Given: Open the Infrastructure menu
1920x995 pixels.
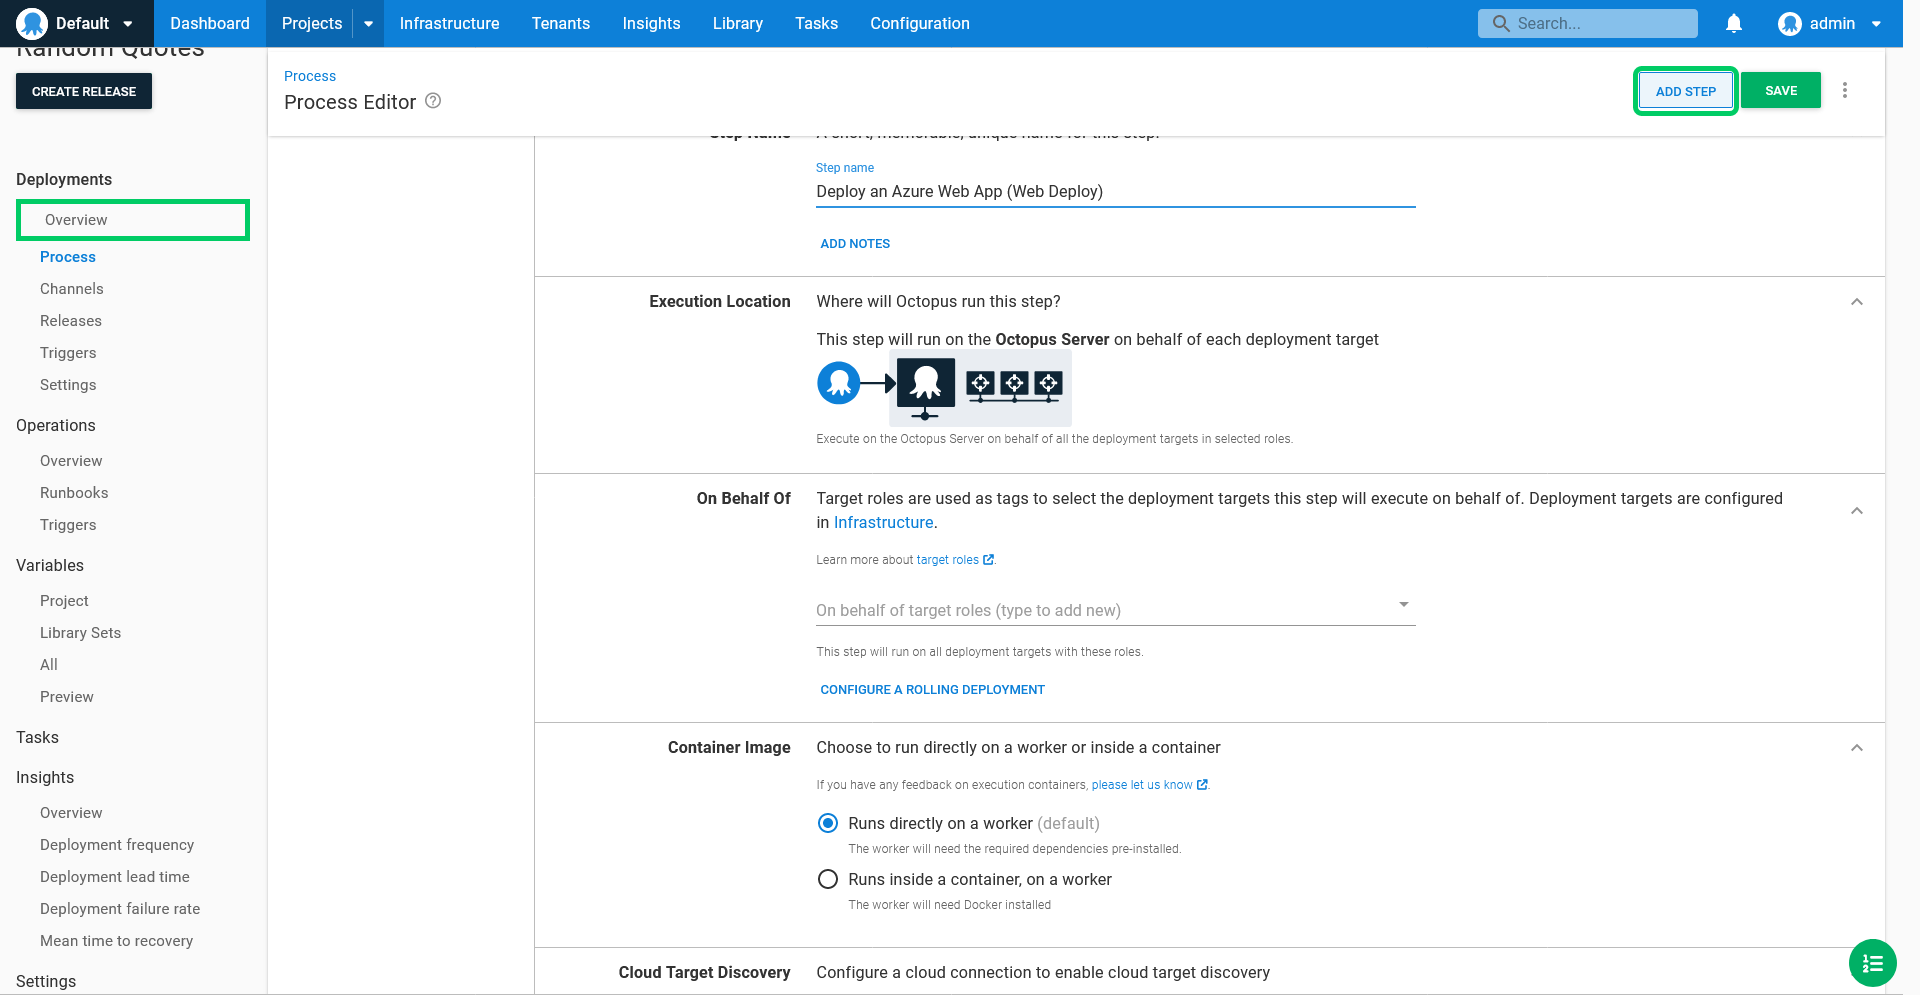Looking at the screenshot, I should pos(449,23).
